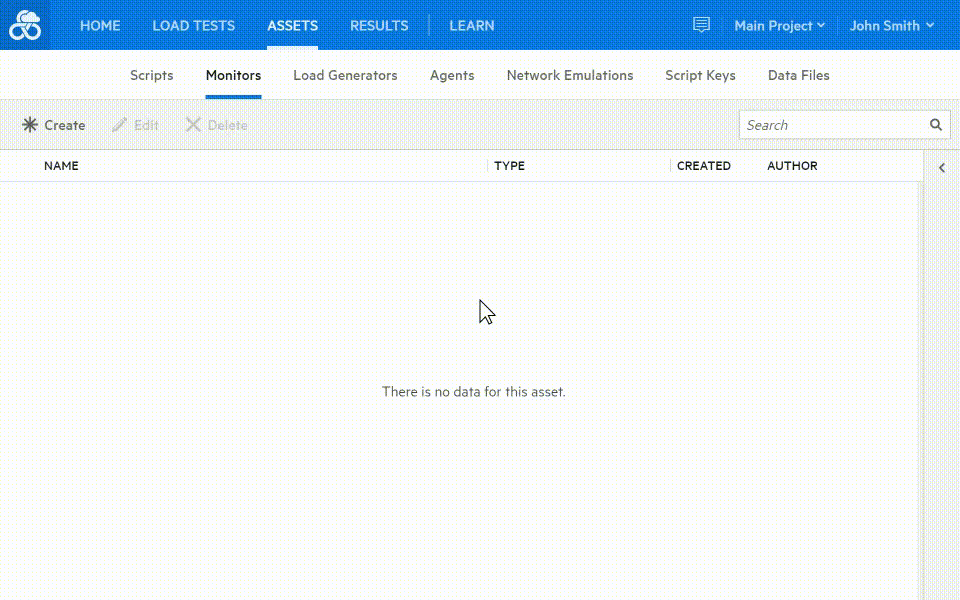Click the Create asterisk icon
This screenshot has width=960, height=600.
coord(30,125)
